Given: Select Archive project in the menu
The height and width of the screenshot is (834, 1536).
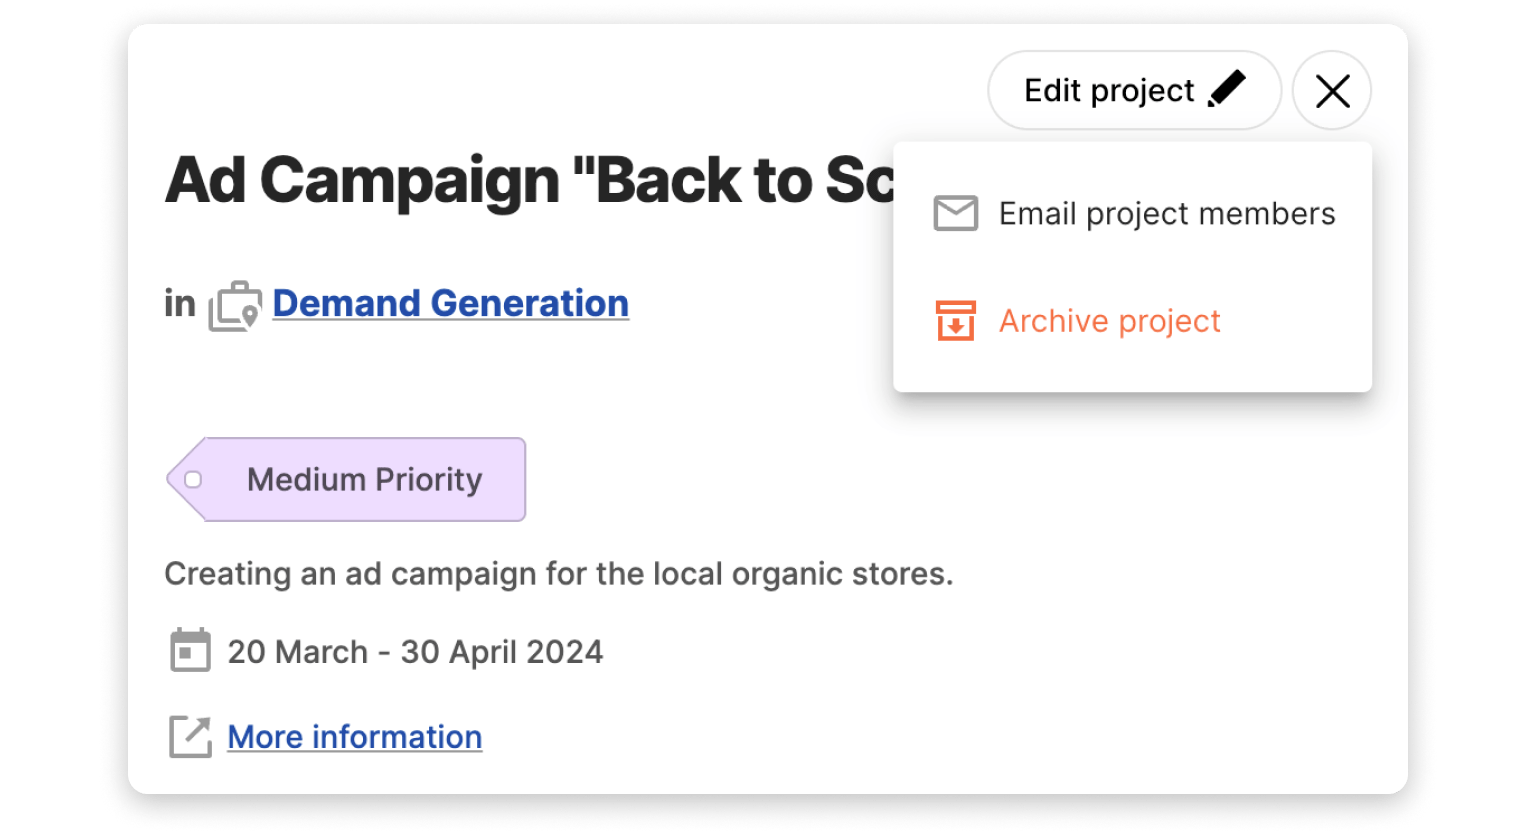Looking at the screenshot, I should tap(1109, 321).
